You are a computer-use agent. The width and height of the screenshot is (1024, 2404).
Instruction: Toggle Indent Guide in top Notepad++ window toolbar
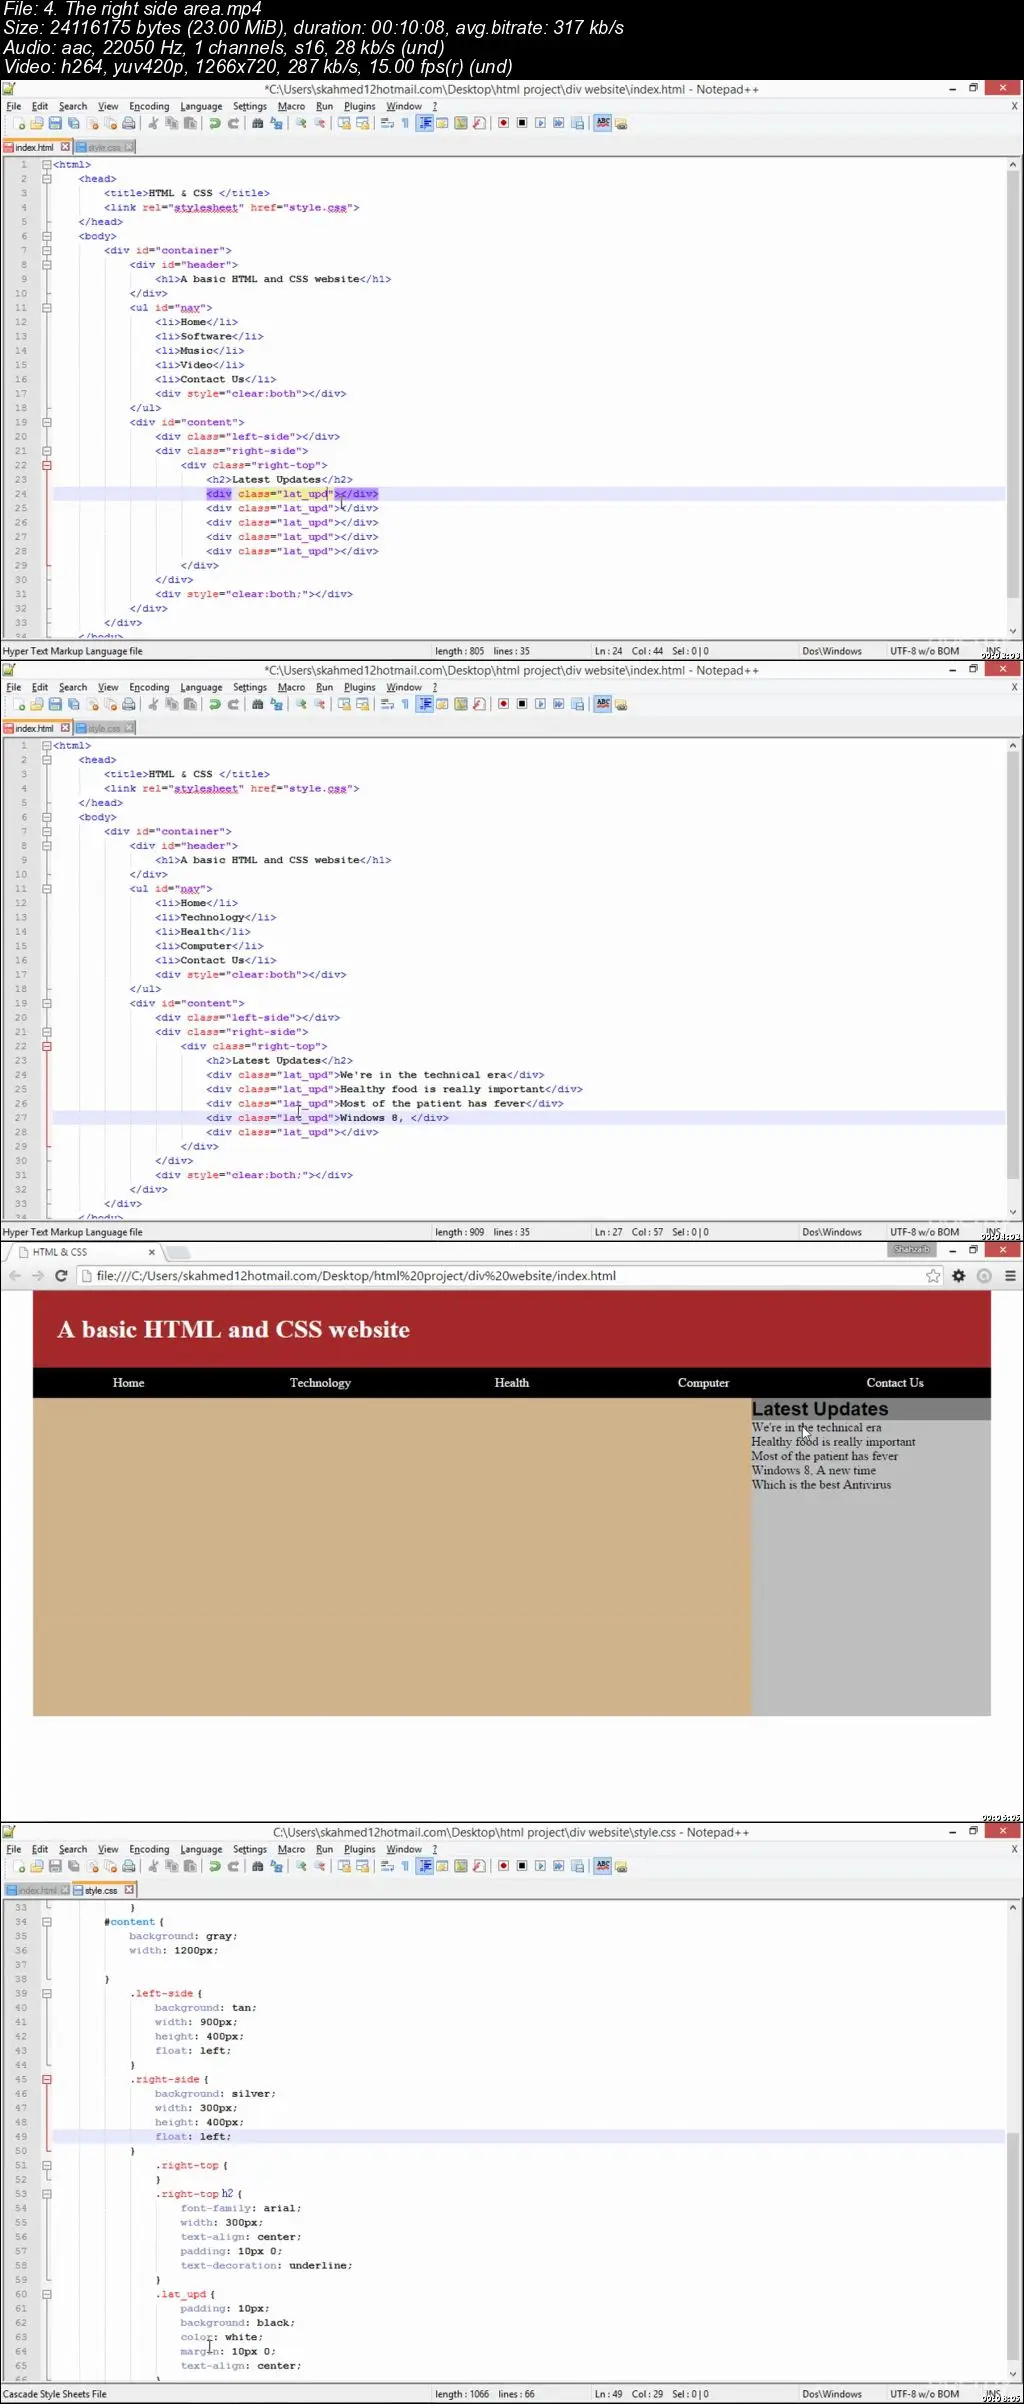coord(425,124)
